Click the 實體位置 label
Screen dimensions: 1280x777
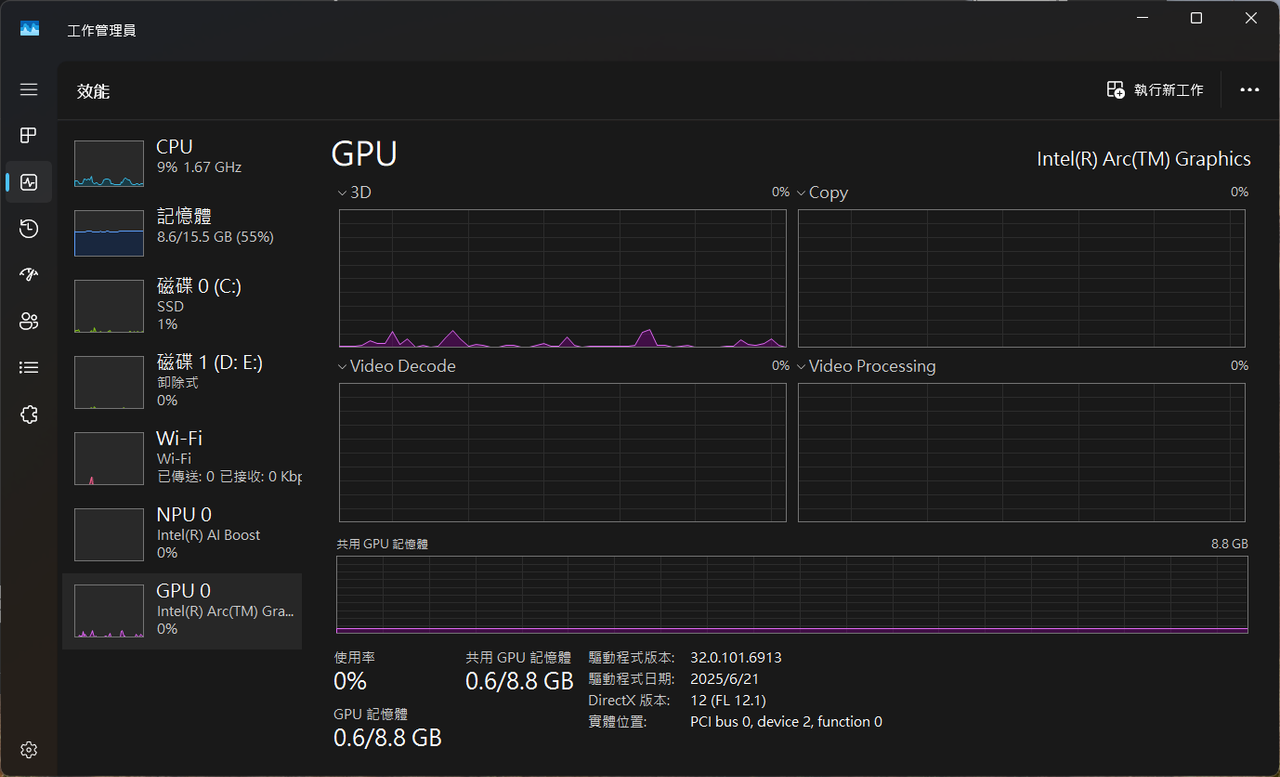point(617,721)
